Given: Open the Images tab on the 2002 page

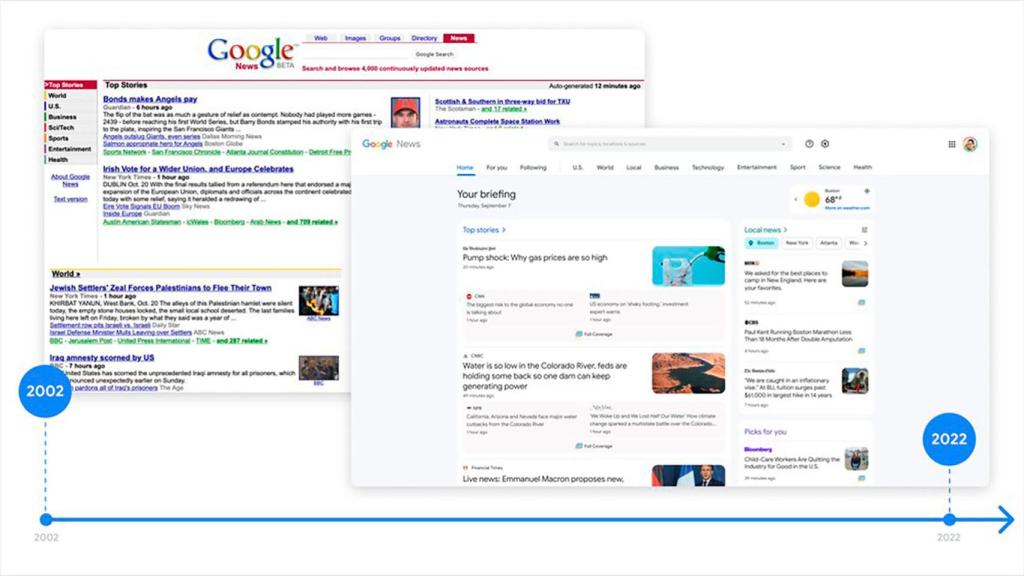Looking at the screenshot, I should click(x=355, y=37).
